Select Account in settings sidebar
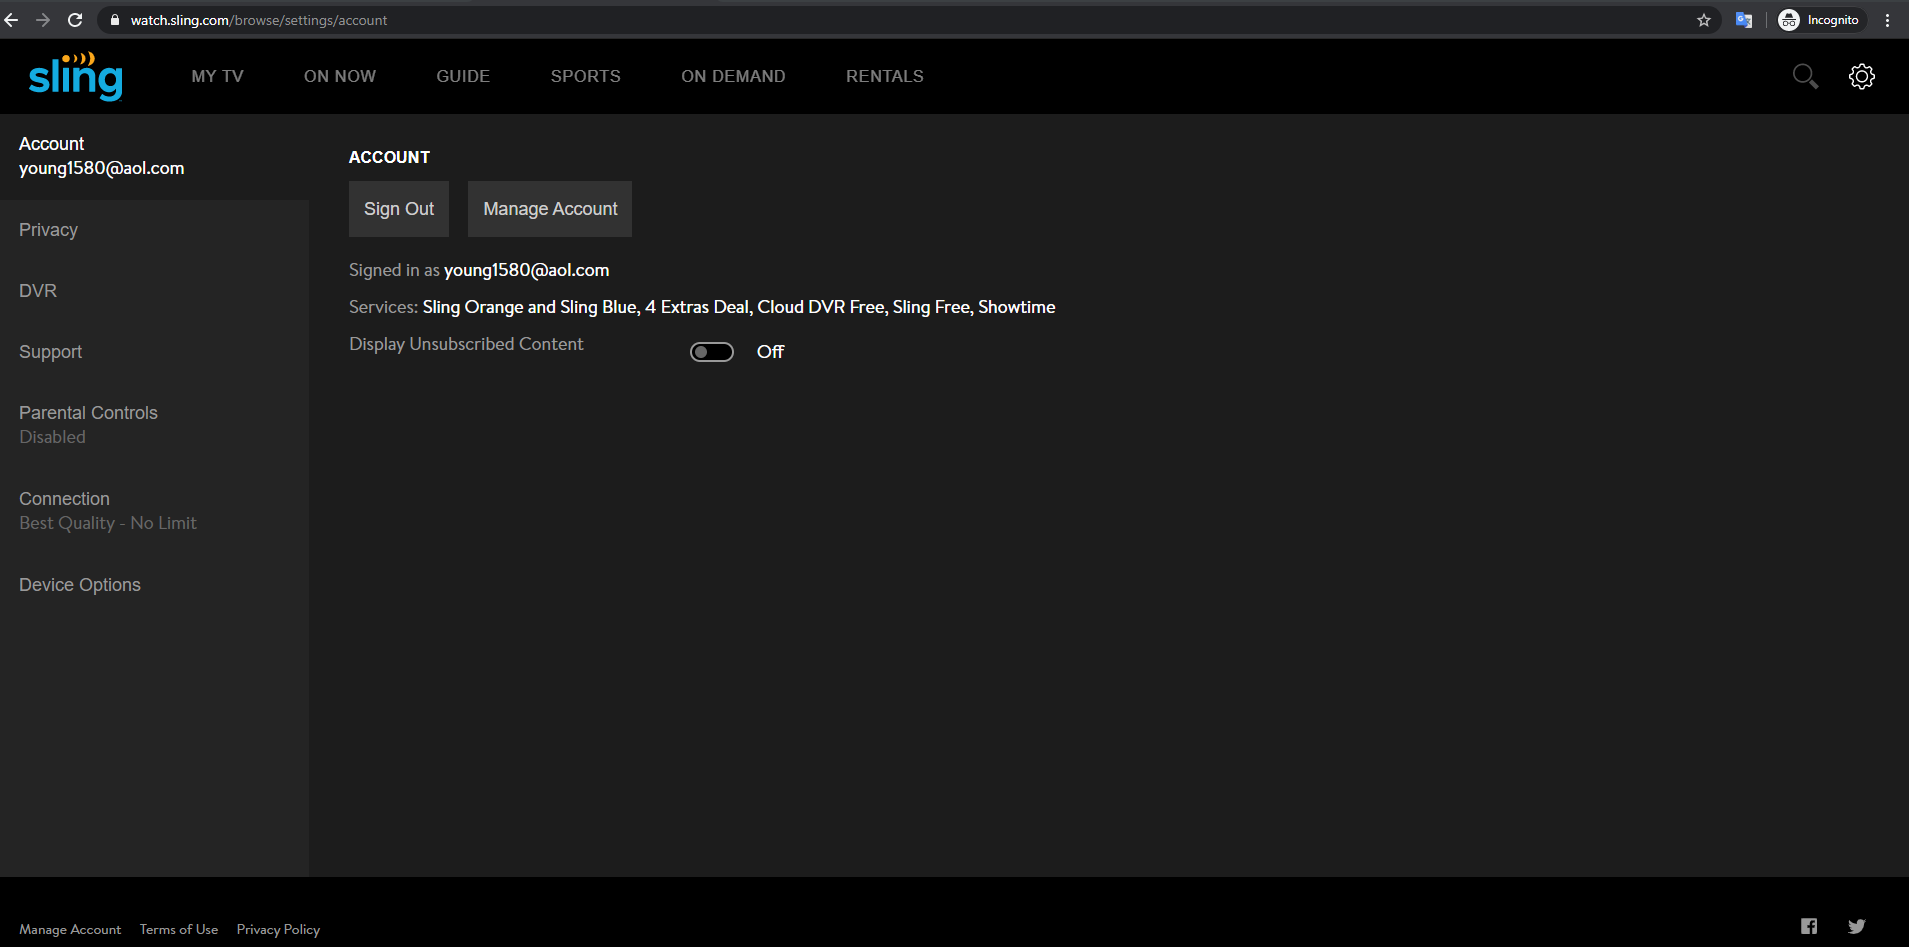 [154, 156]
